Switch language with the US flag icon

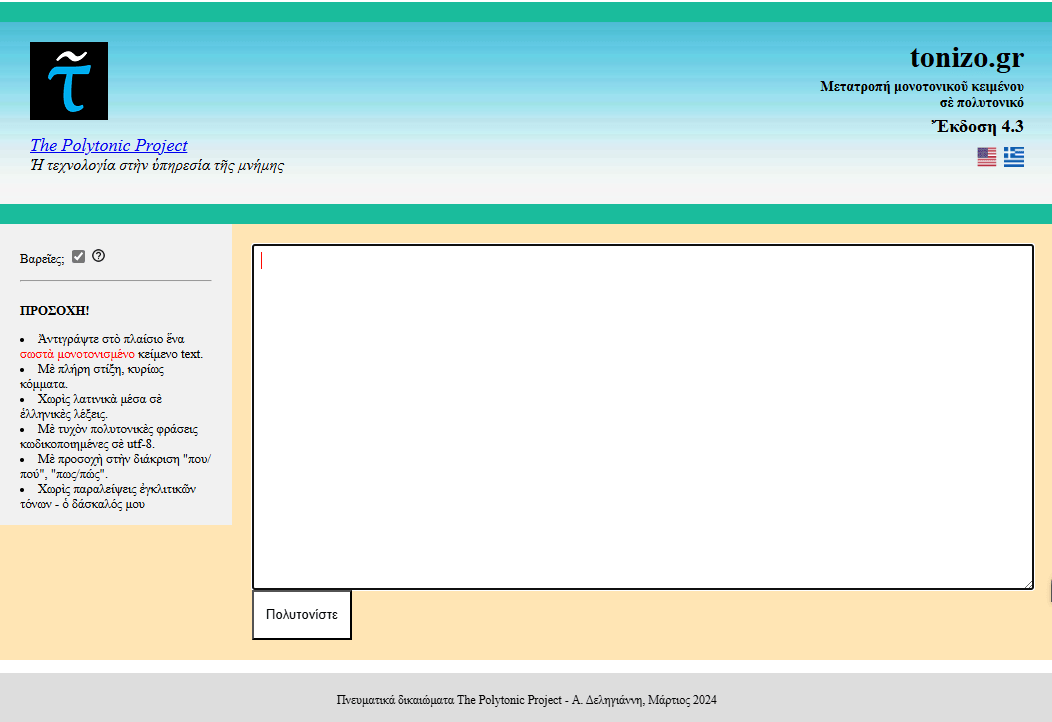(986, 157)
